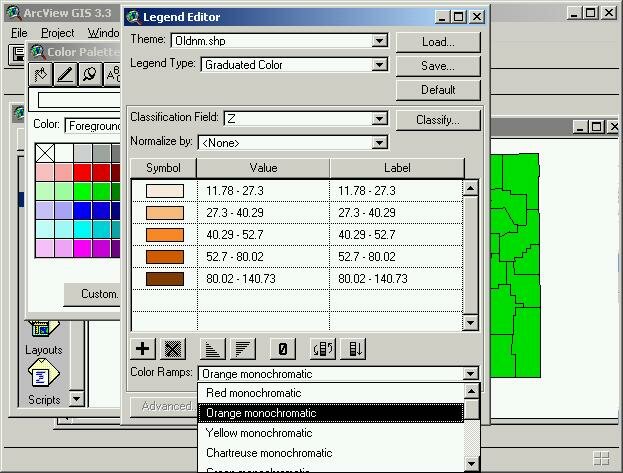This screenshot has width=623, height=473.
Task: Select Orange monochromatic in ramp list
Action: point(331,413)
